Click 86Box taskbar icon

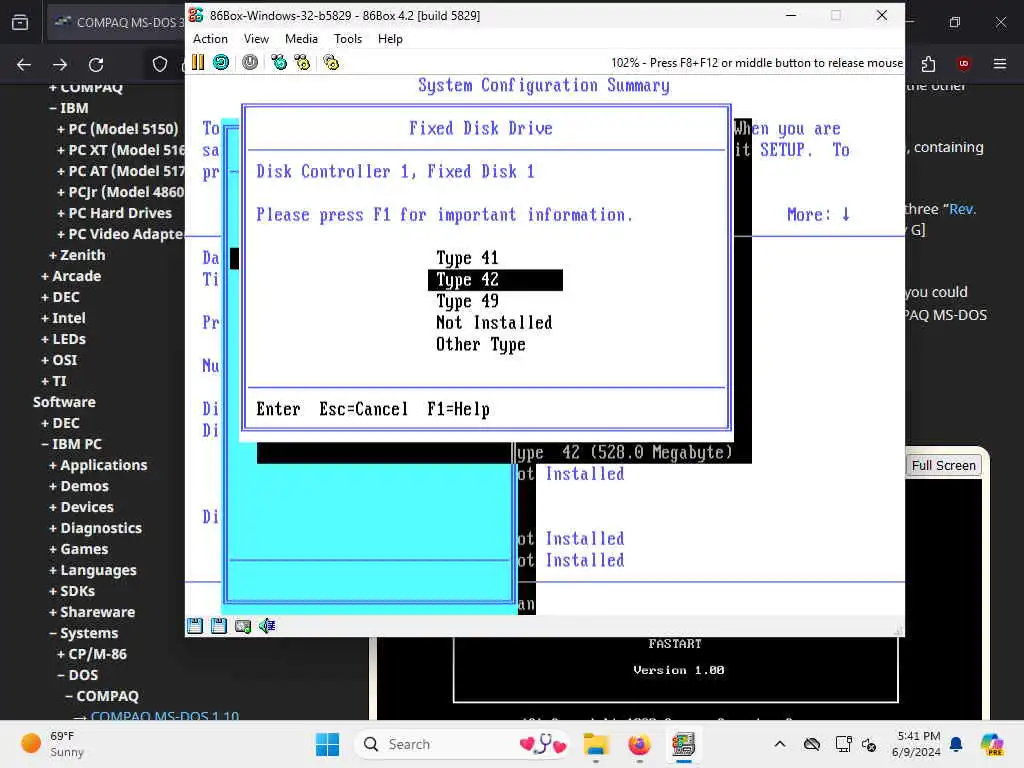(x=683, y=744)
